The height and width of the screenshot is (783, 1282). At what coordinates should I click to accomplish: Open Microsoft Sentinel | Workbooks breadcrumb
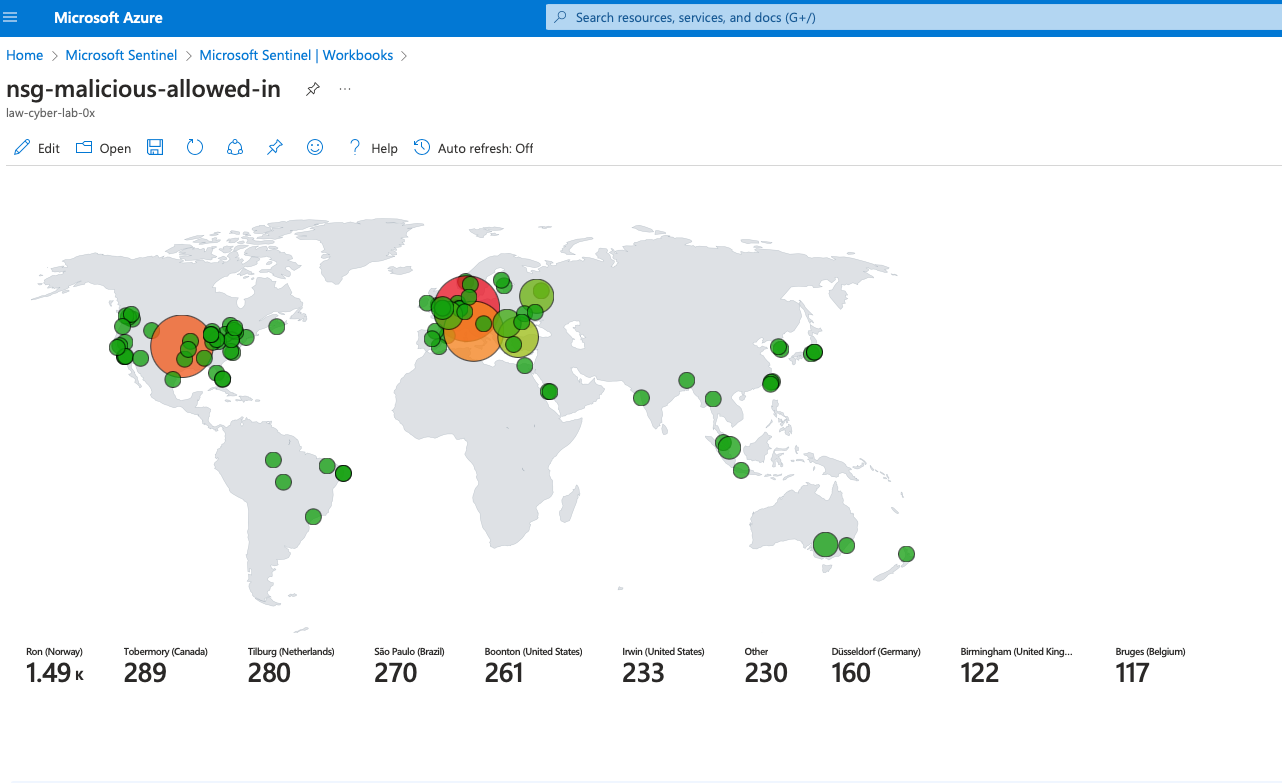(296, 55)
